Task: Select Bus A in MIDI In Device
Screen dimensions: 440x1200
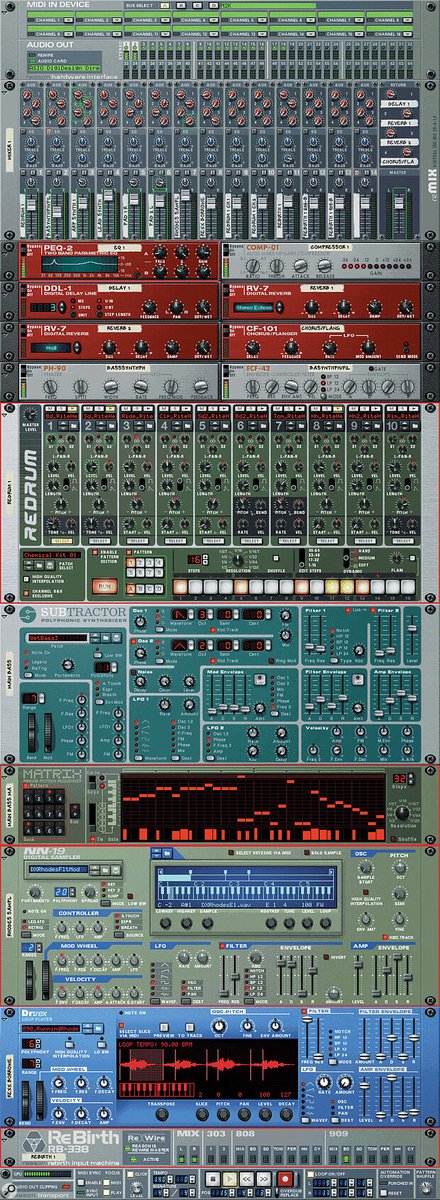Action: tap(164, 6)
